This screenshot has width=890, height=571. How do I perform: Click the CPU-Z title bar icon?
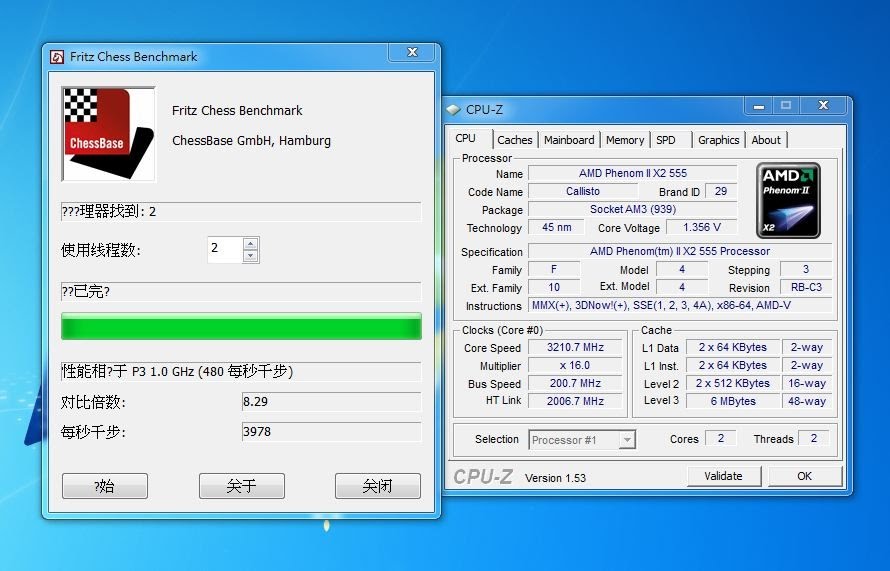click(453, 110)
